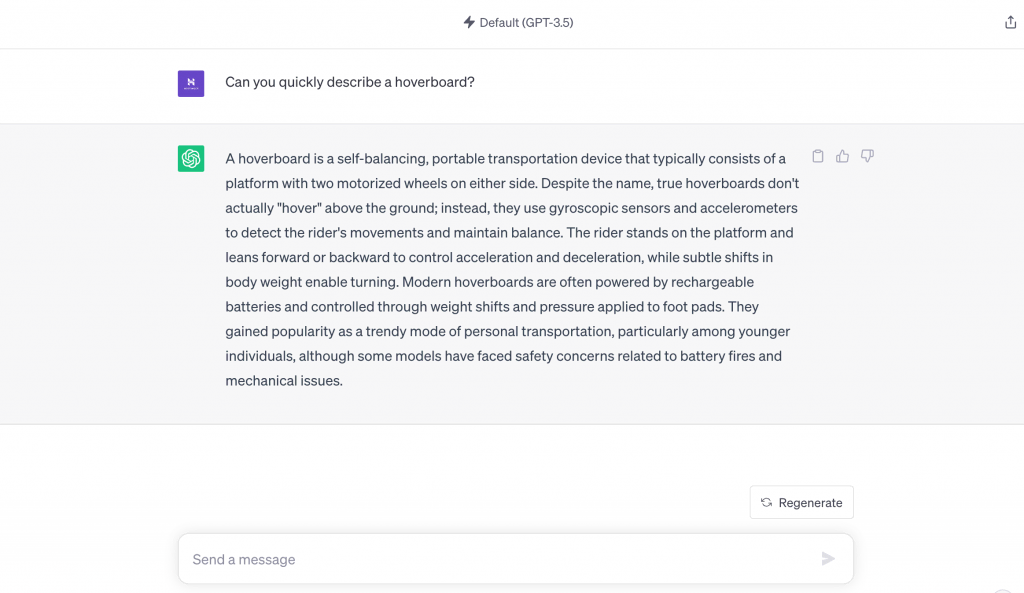Screen dimensions: 1024x593
Task: Give the hoverboard answer a thumbs up
Action: [x=843, y=156]
